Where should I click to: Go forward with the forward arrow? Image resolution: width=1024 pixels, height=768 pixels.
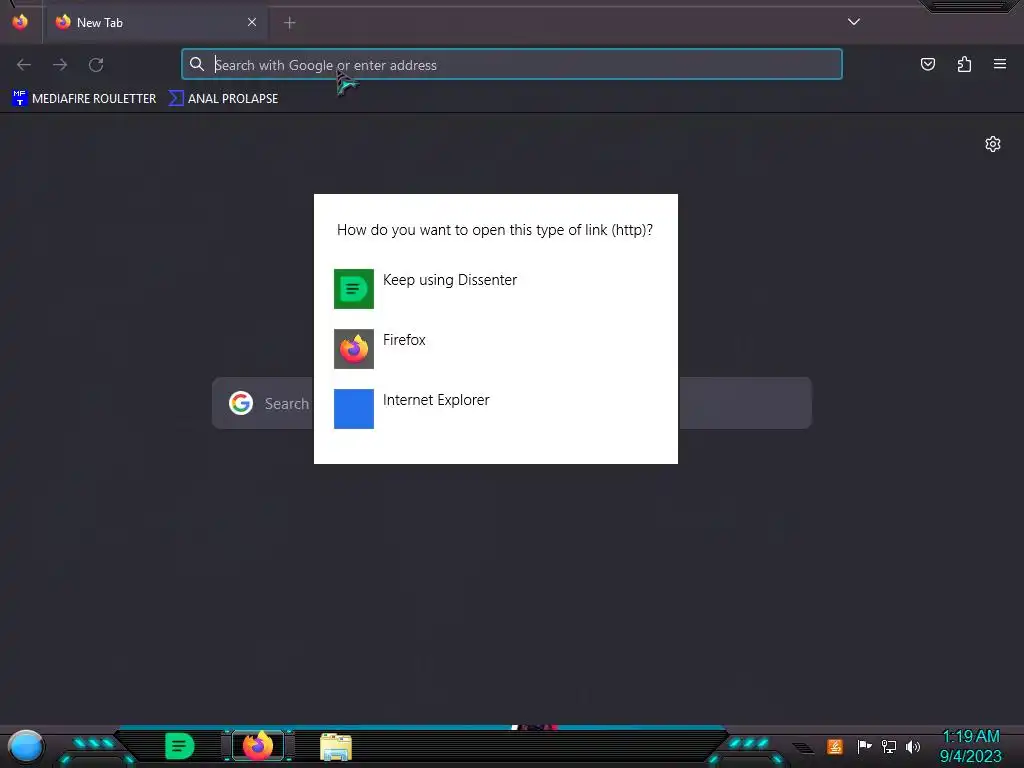click(x=60, y=65)
